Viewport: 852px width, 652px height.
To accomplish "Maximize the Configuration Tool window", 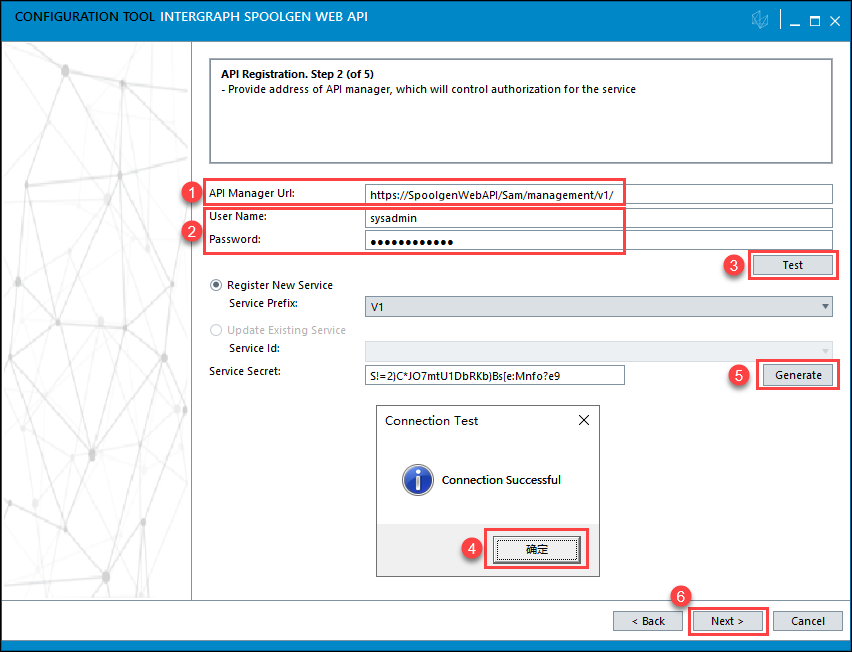I will (814, 20).
